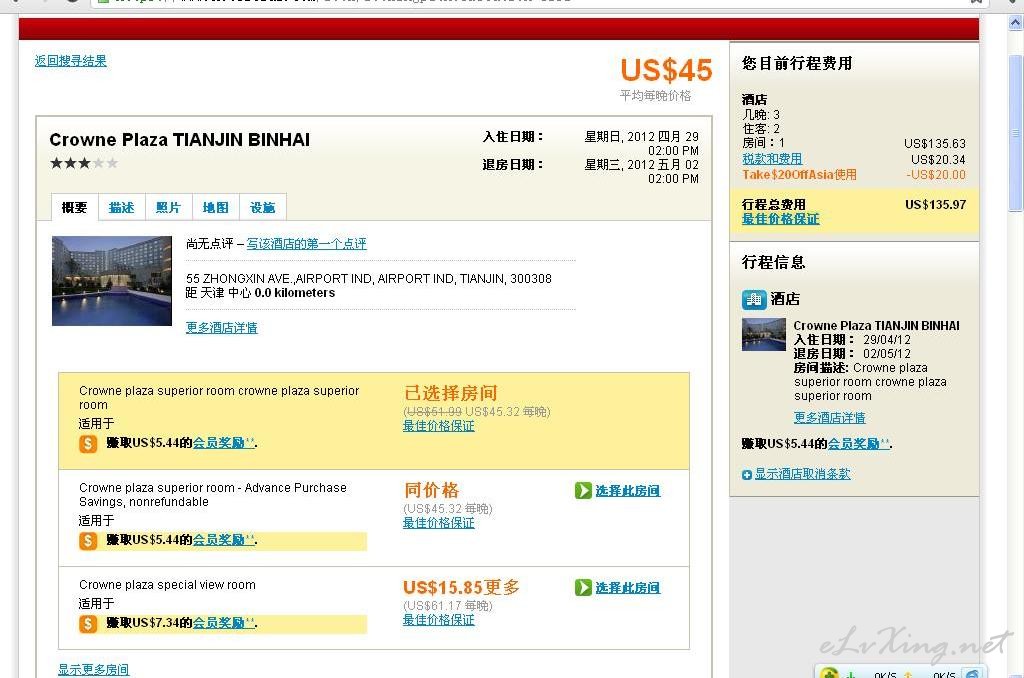Screen dimensions: 1024x678
Task: Click 最佳价格保证 in trip total box
Action: [780, 219]
